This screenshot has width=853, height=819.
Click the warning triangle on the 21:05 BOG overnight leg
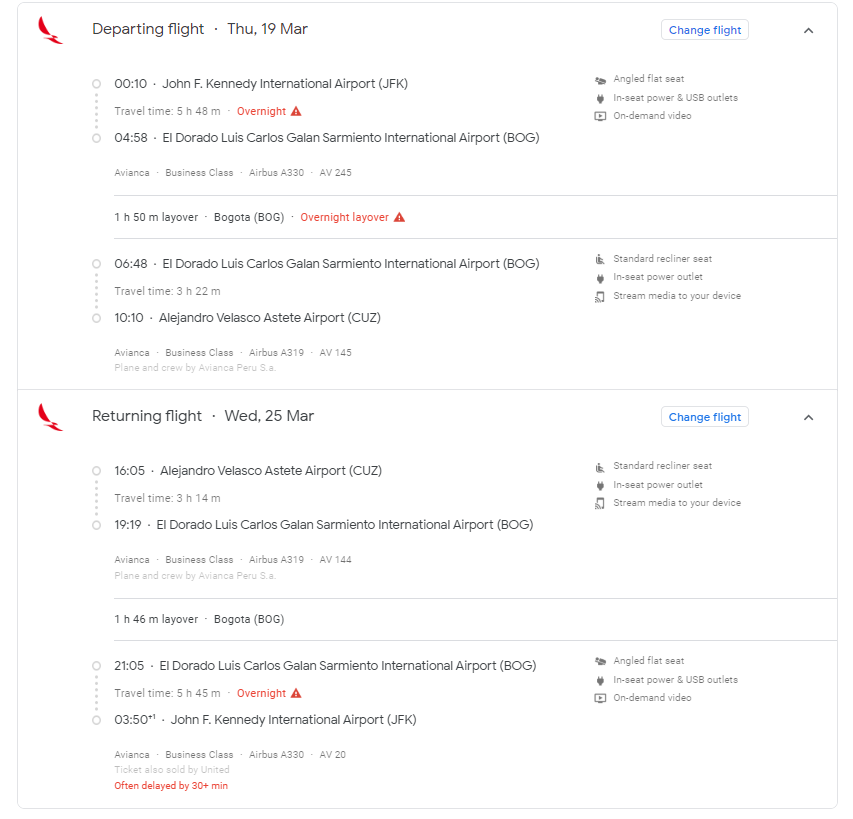click(296, 693)
